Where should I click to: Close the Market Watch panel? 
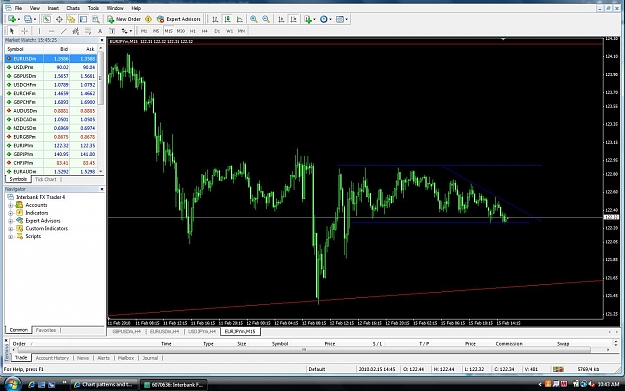coord(102,40)
